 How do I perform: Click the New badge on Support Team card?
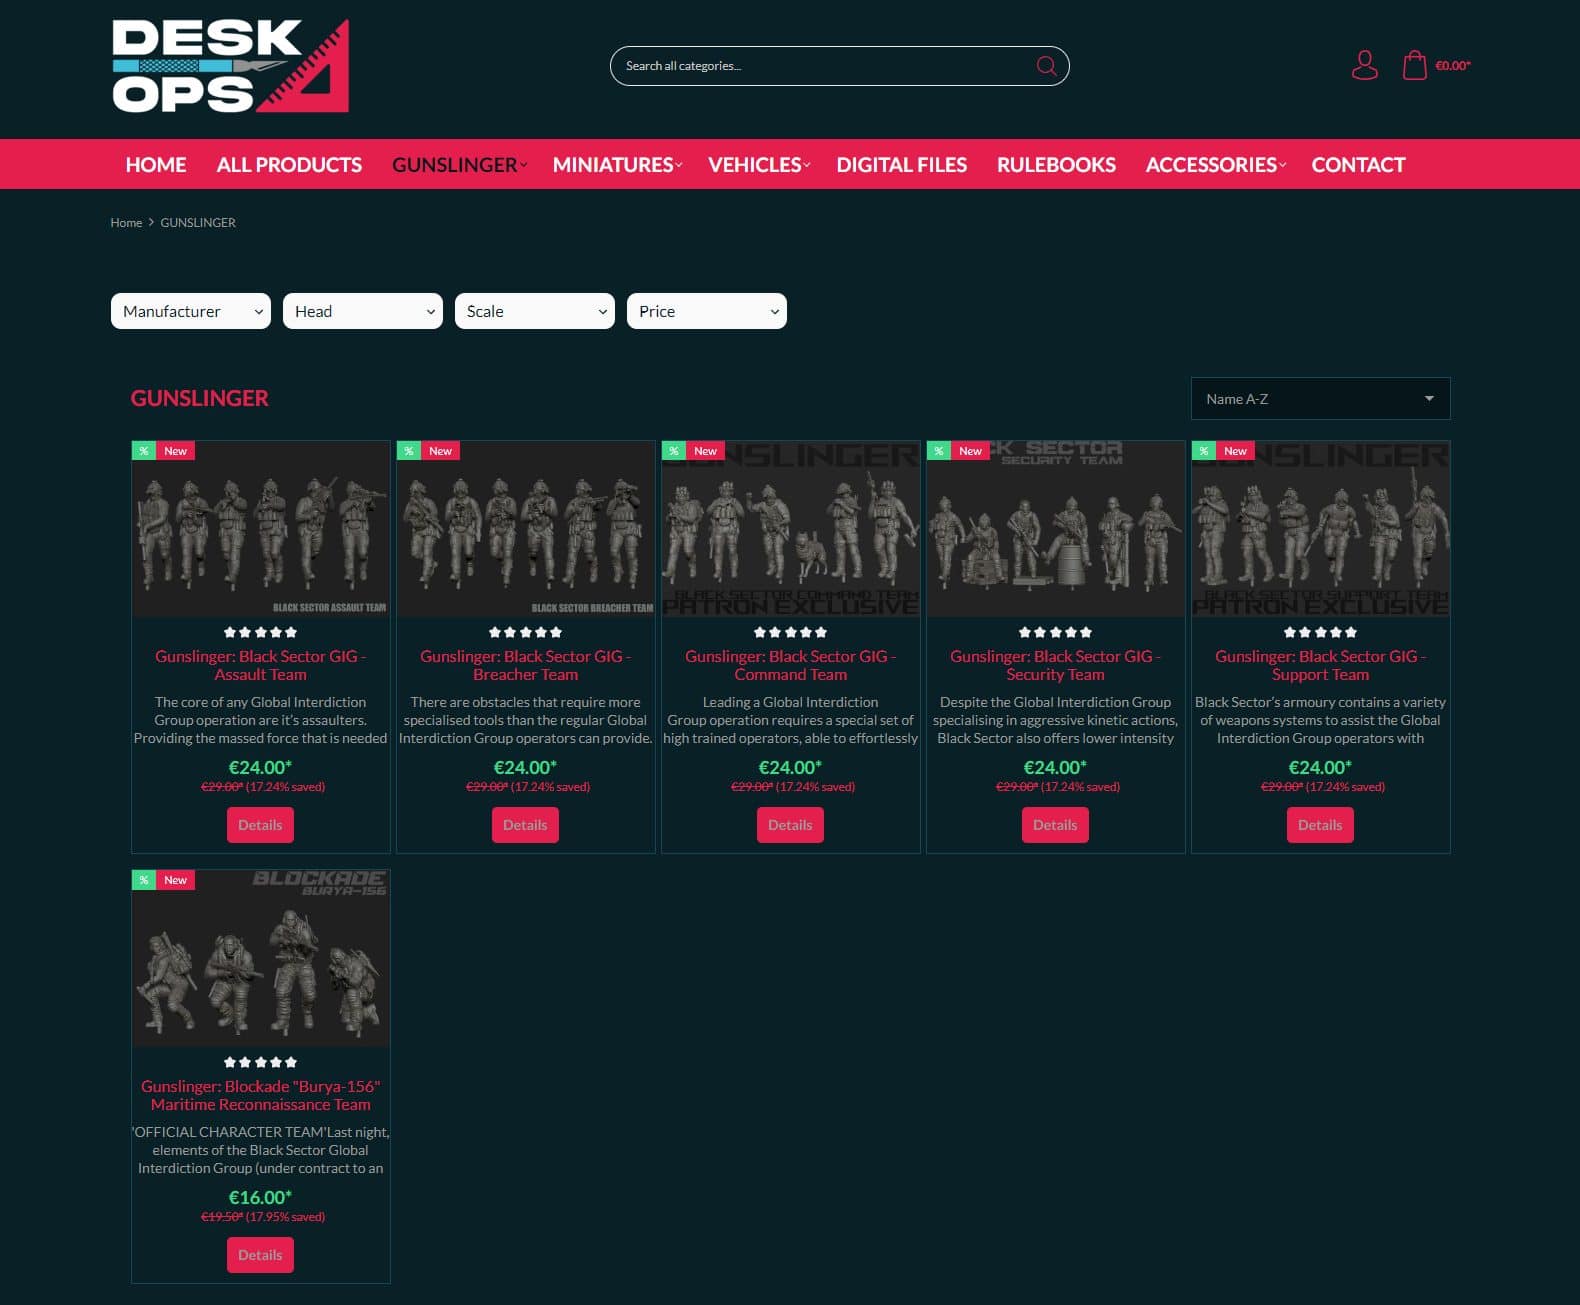pos(1235,451)
